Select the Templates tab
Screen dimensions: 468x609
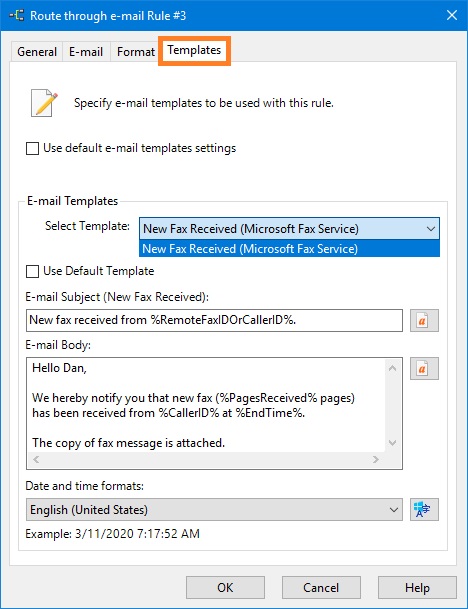194,50
